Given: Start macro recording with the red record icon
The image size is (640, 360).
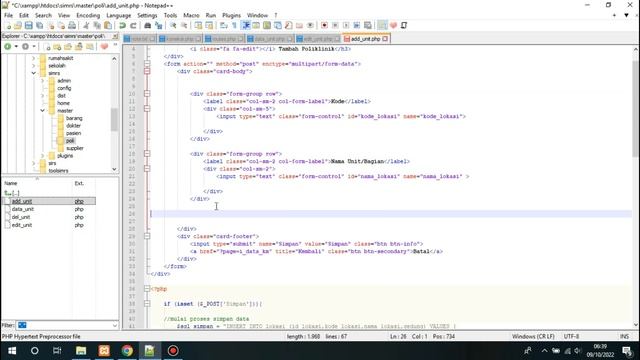Looking at the screenshot, I should click(x=324, y=25).
